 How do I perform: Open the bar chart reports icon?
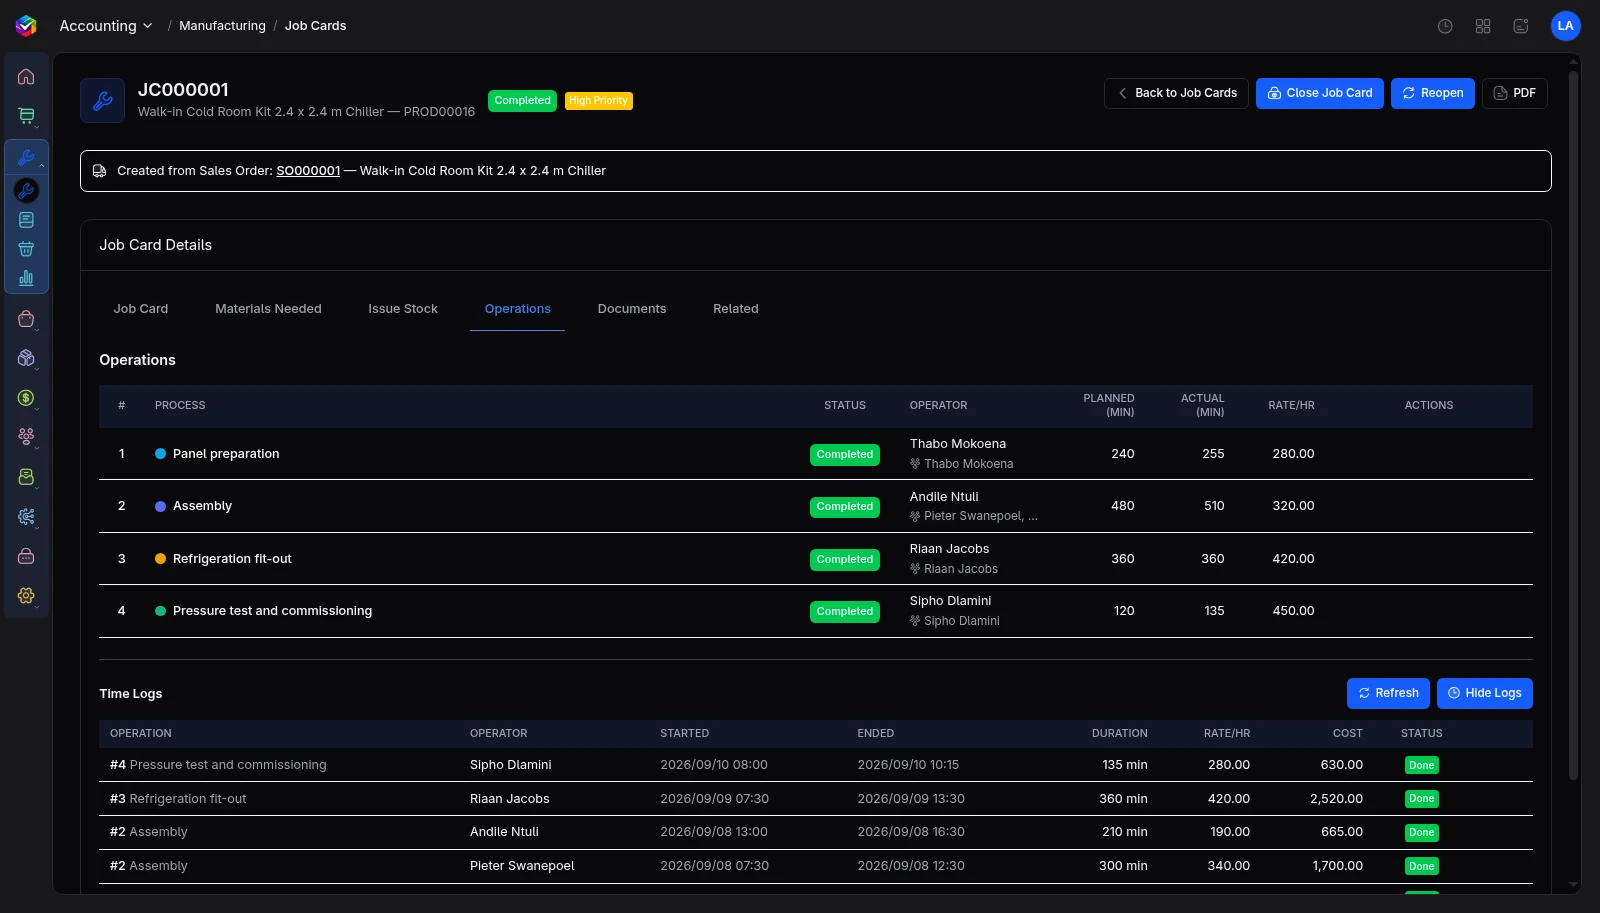[x=26, y=278]
